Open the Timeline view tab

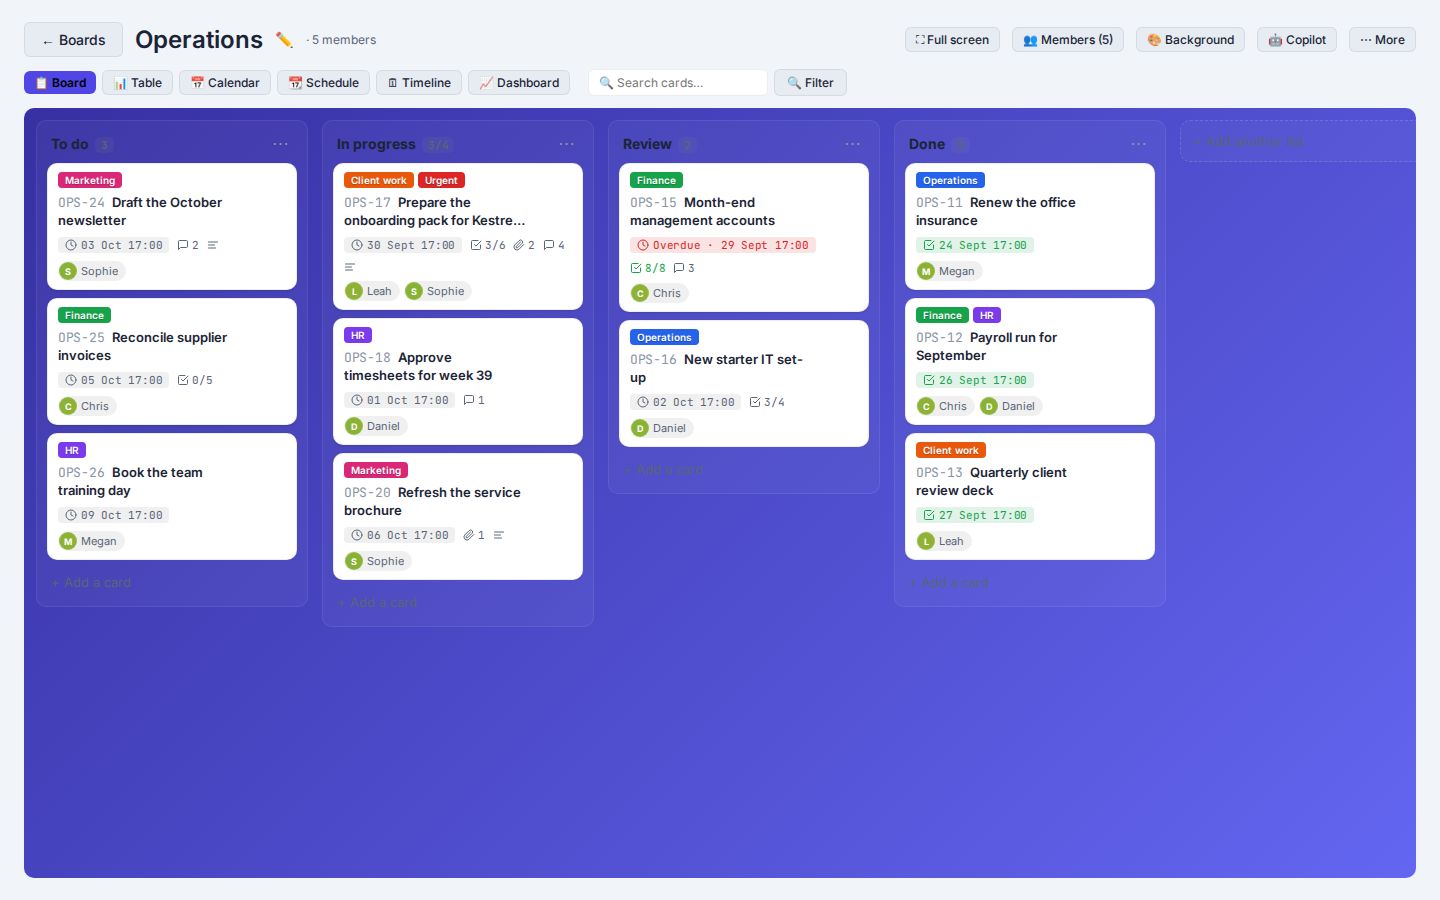(419, 83)
